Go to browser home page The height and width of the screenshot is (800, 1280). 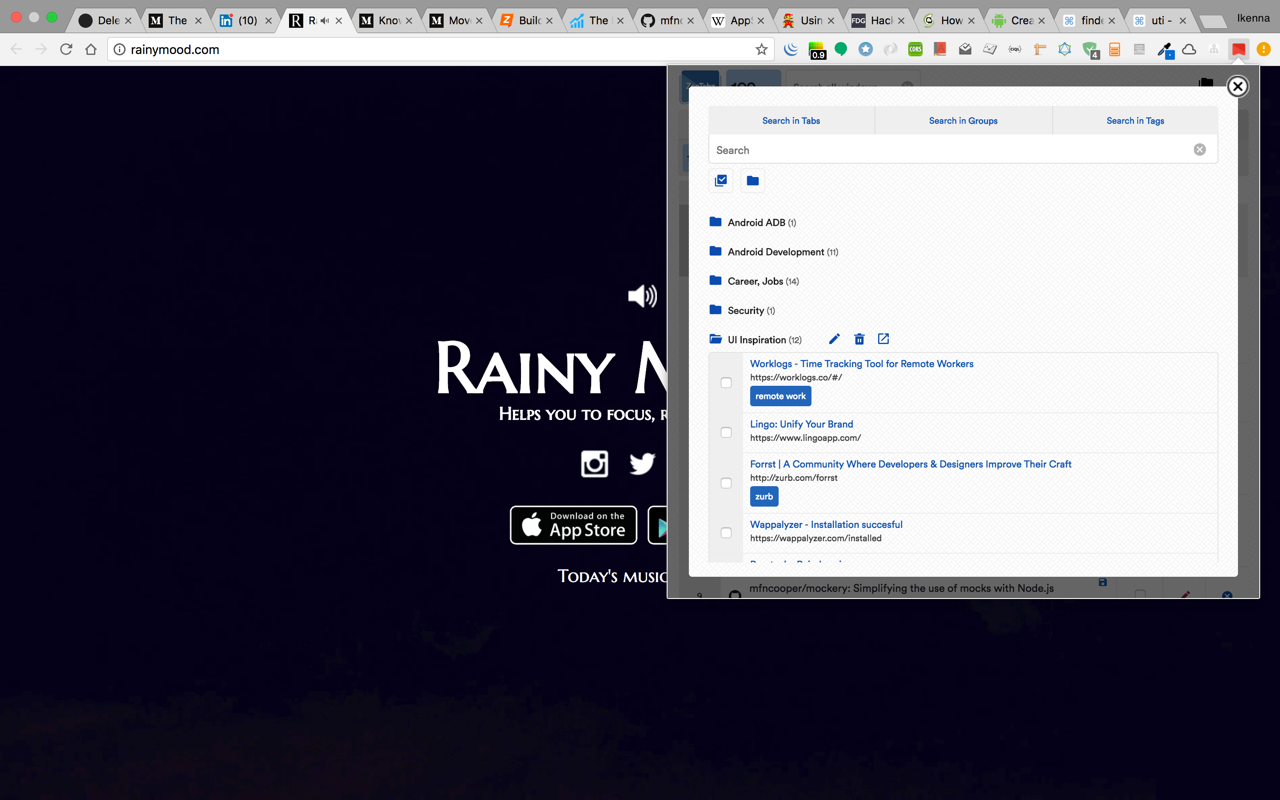91,49
